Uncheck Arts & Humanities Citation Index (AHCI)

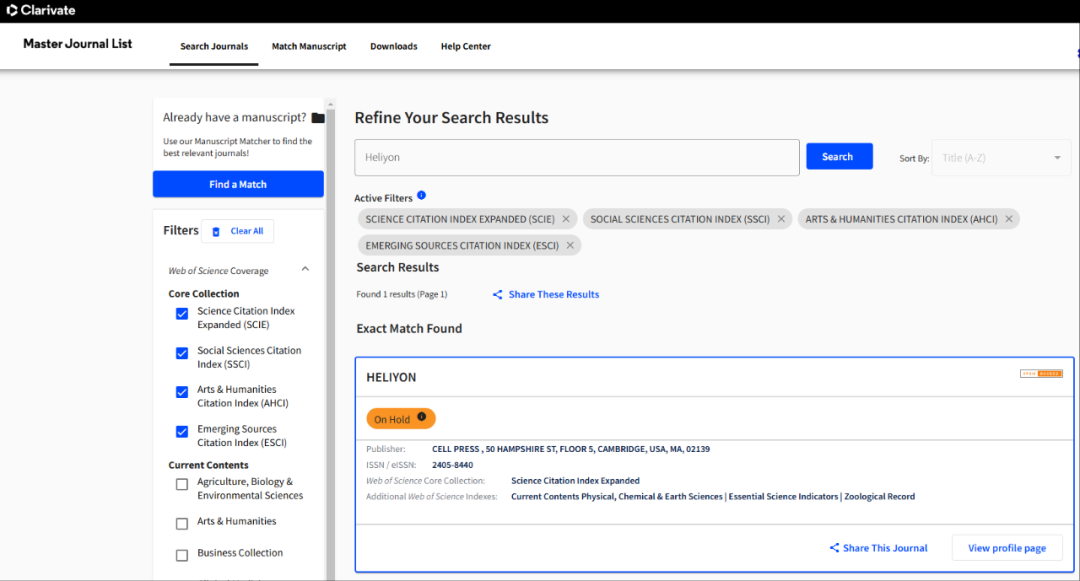pos(182,392)
